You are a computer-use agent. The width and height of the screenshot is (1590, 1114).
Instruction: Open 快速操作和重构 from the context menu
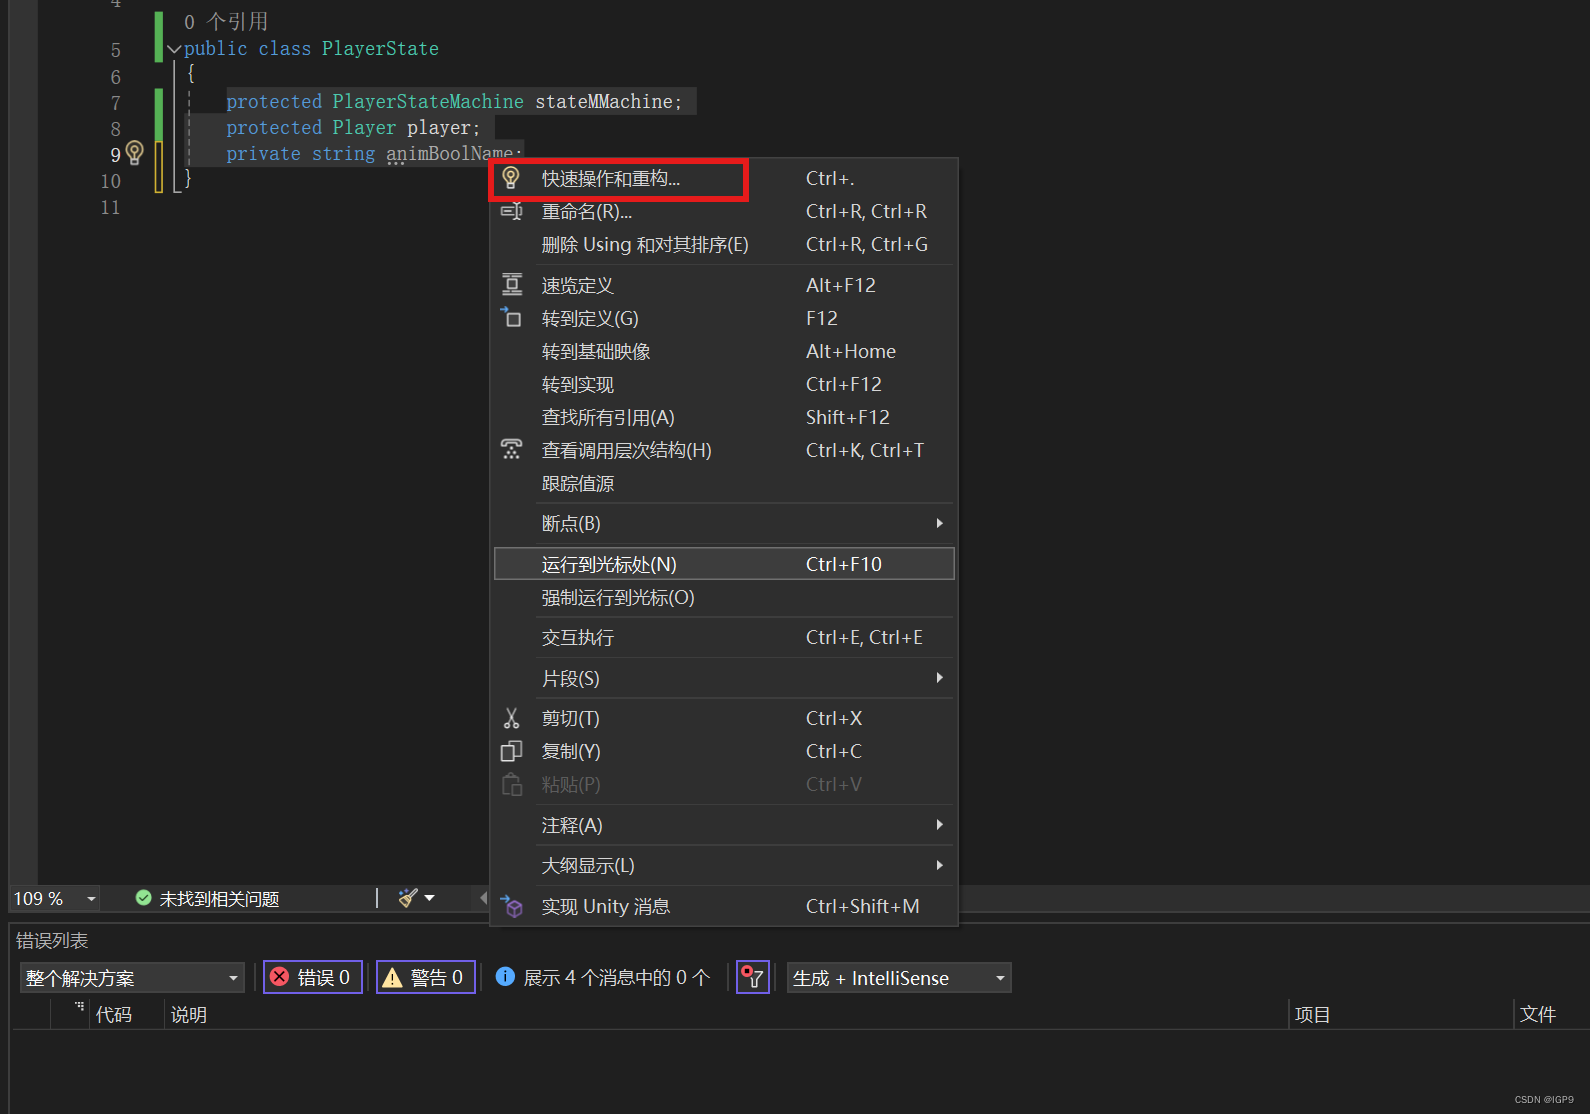click(x=724, y=178)
